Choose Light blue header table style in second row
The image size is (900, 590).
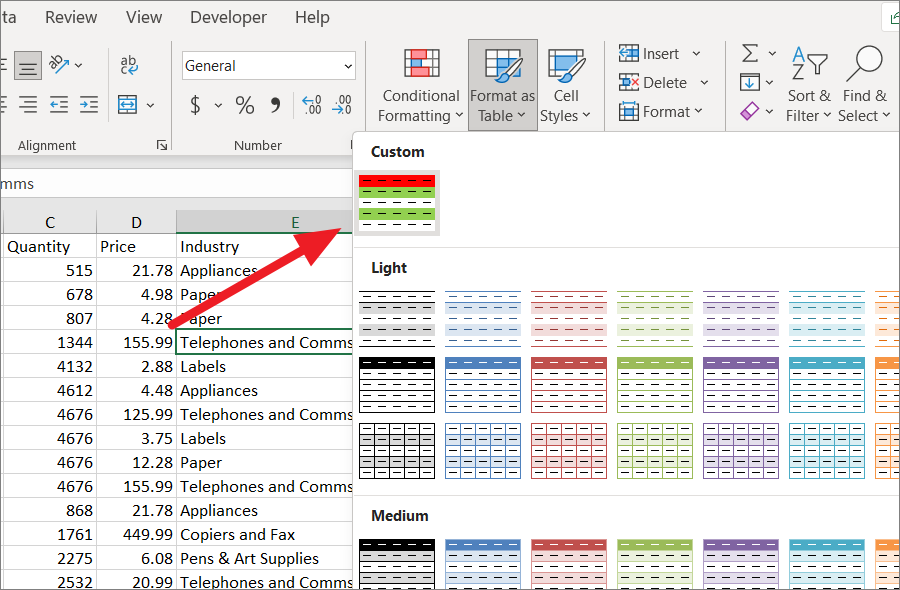[483, 385]
